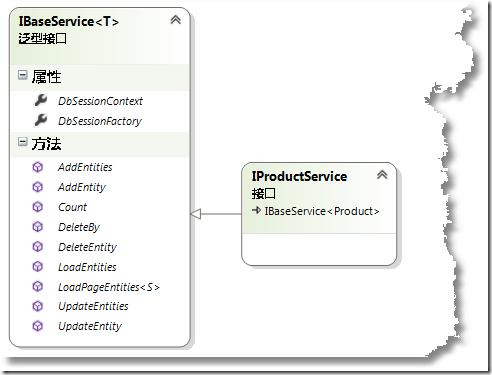
Task: Click the IBaseService<Product> base type label
Action: [322, 211]
